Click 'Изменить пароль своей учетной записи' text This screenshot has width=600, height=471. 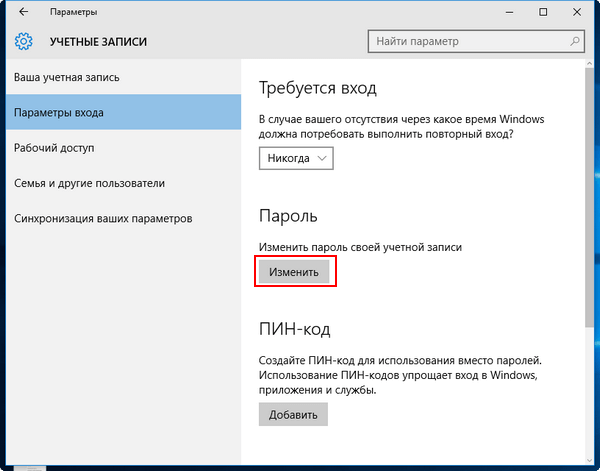(360, 247)
